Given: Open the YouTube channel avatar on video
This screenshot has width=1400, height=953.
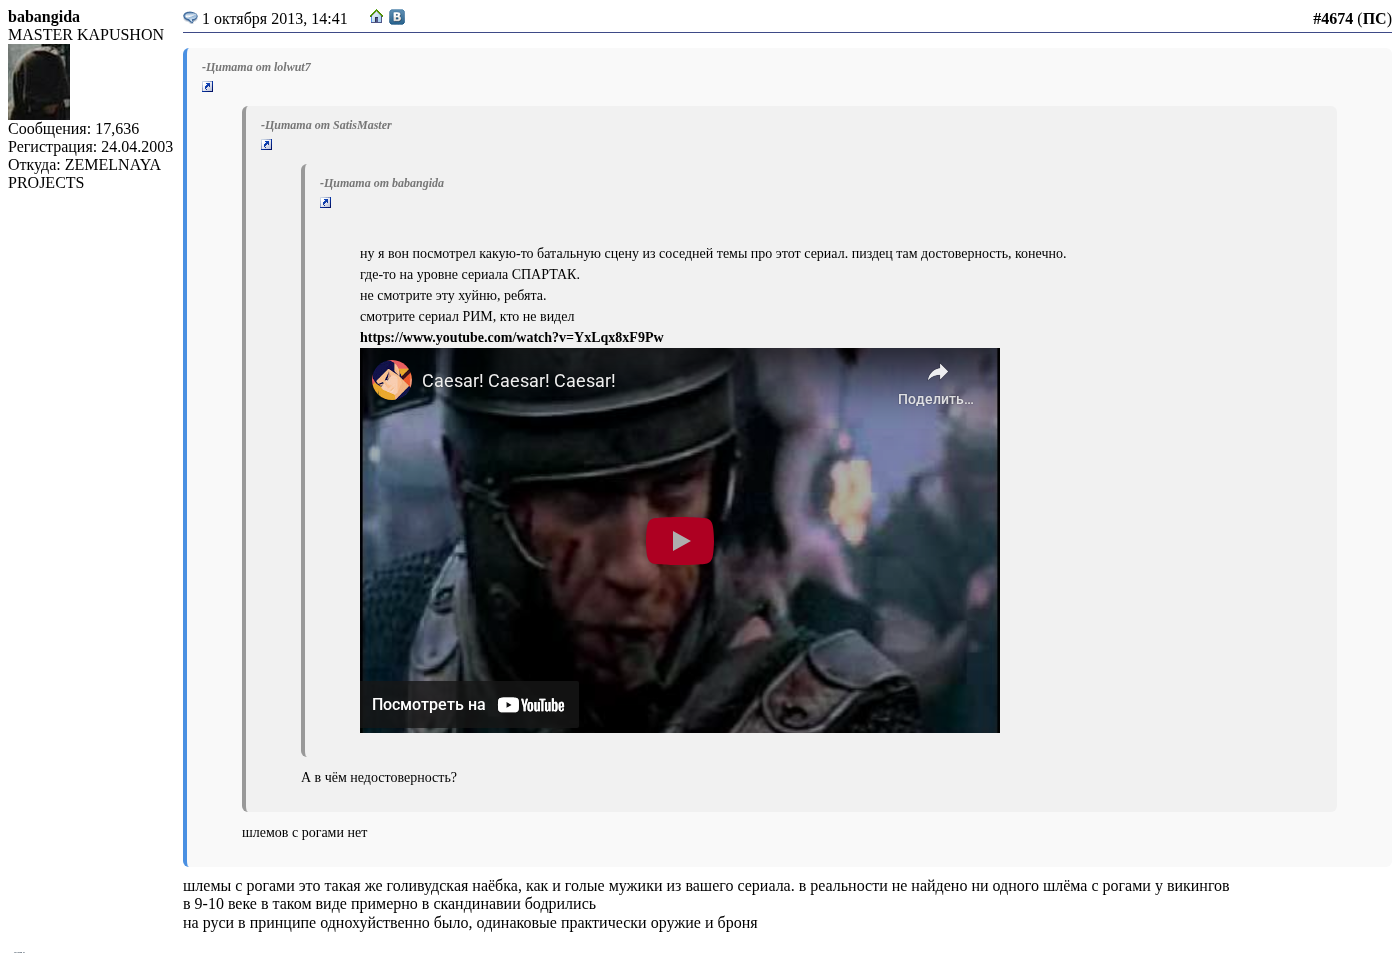Looking at the screenshot, I should [x=392, y=381].
